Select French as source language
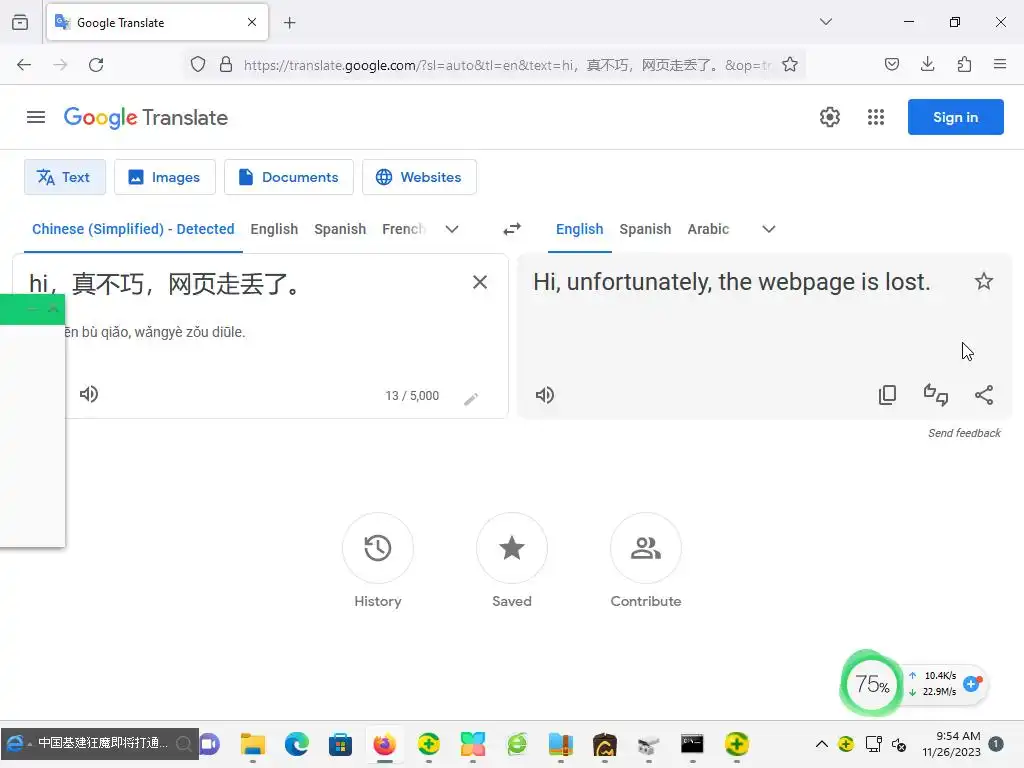The width and height of the screenshot is (1024, 768). pos(404,229)
